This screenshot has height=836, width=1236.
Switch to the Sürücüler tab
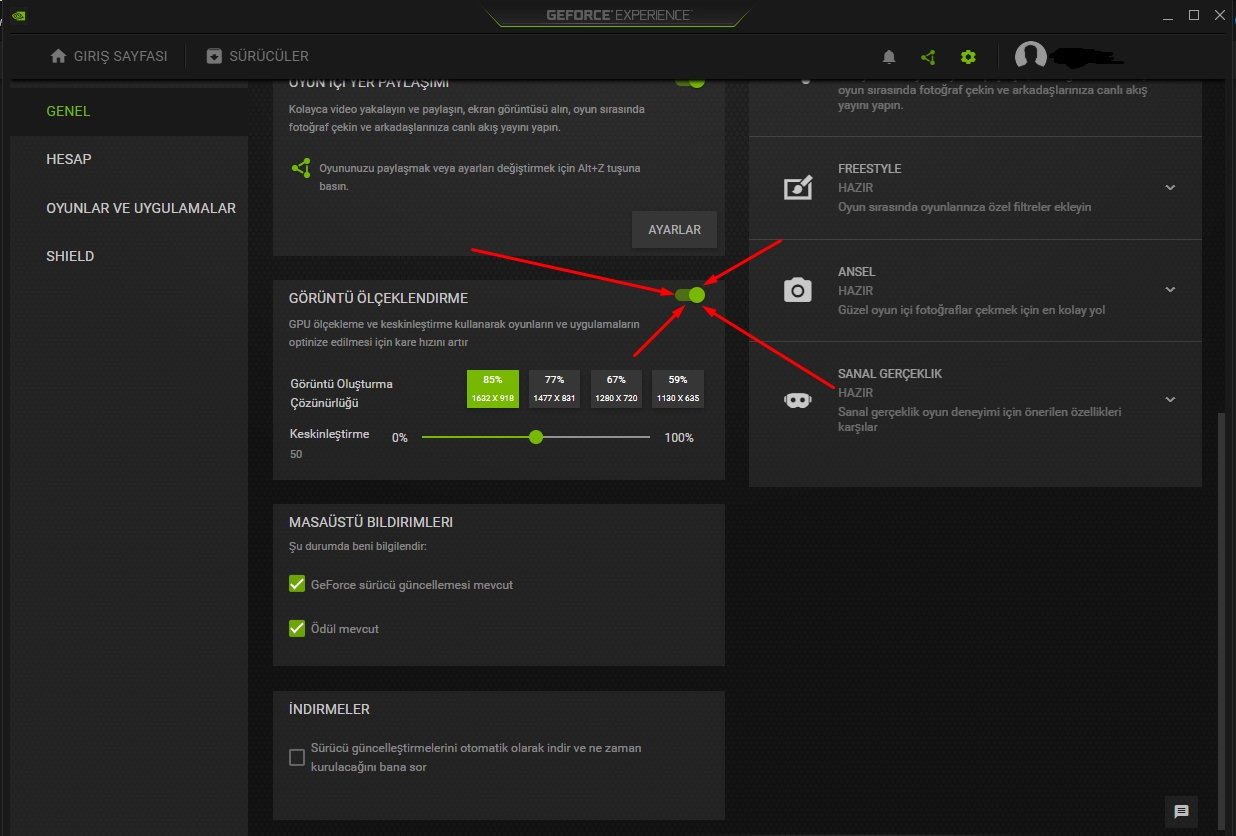(258, 56)
